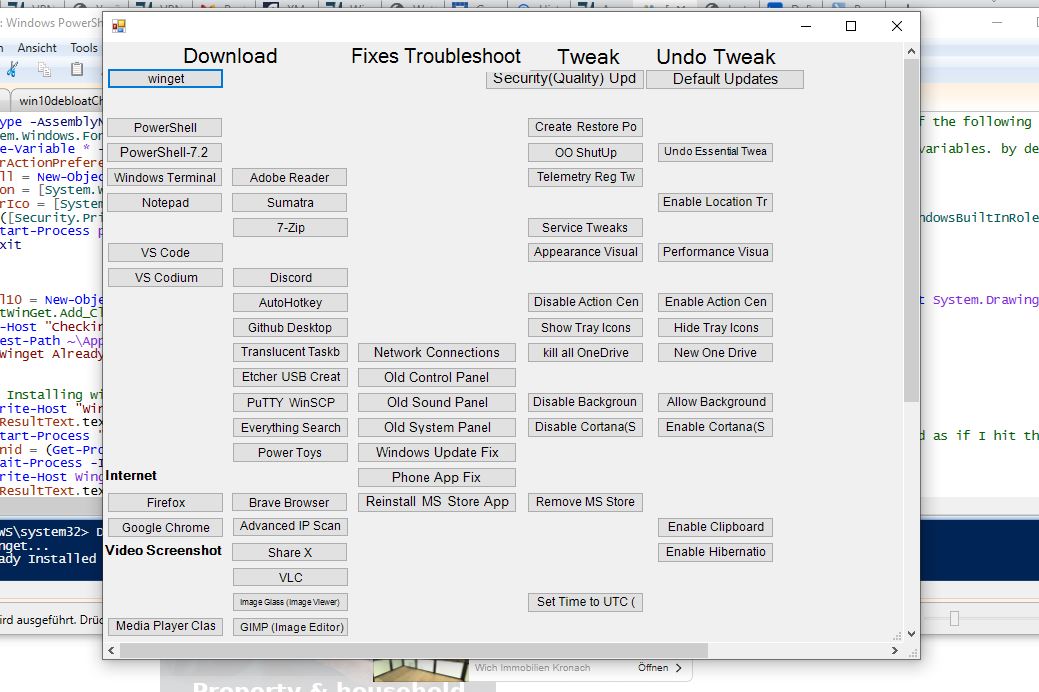
Task: Install Power Toys
Action: pos(290,453)
